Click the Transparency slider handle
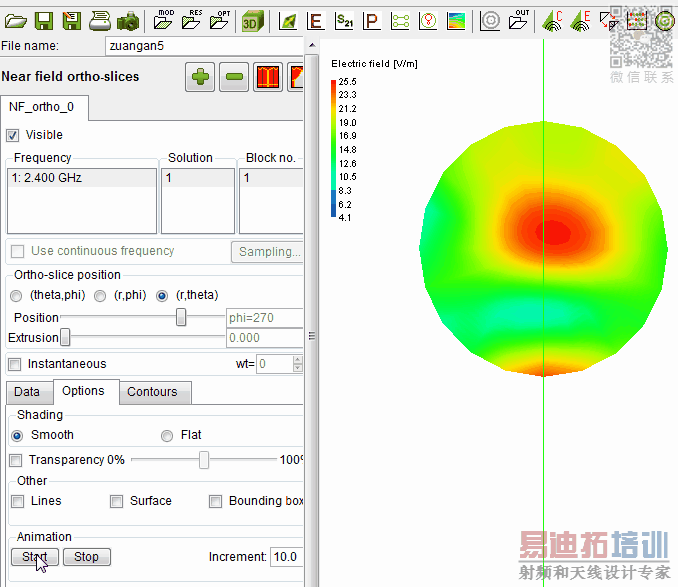 [x=204, y=460]
